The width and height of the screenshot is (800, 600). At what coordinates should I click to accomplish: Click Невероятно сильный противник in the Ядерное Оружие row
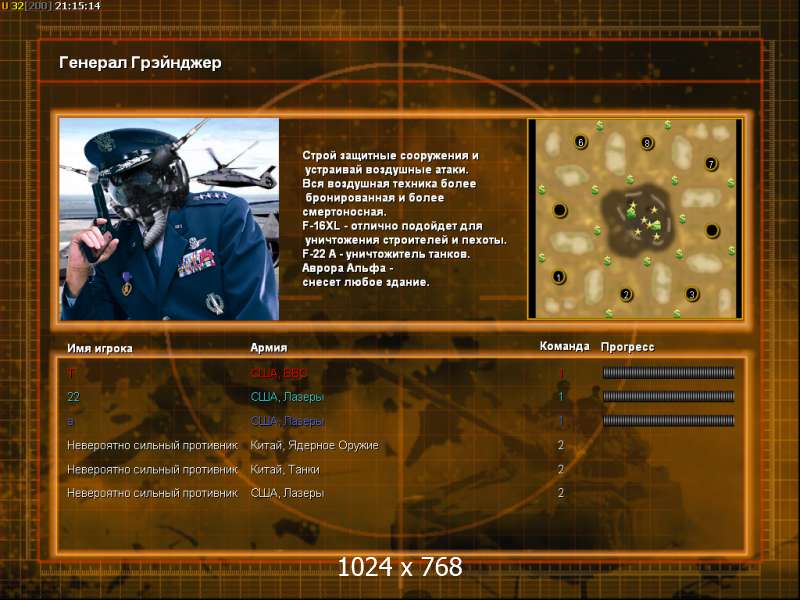click(153, 445)
